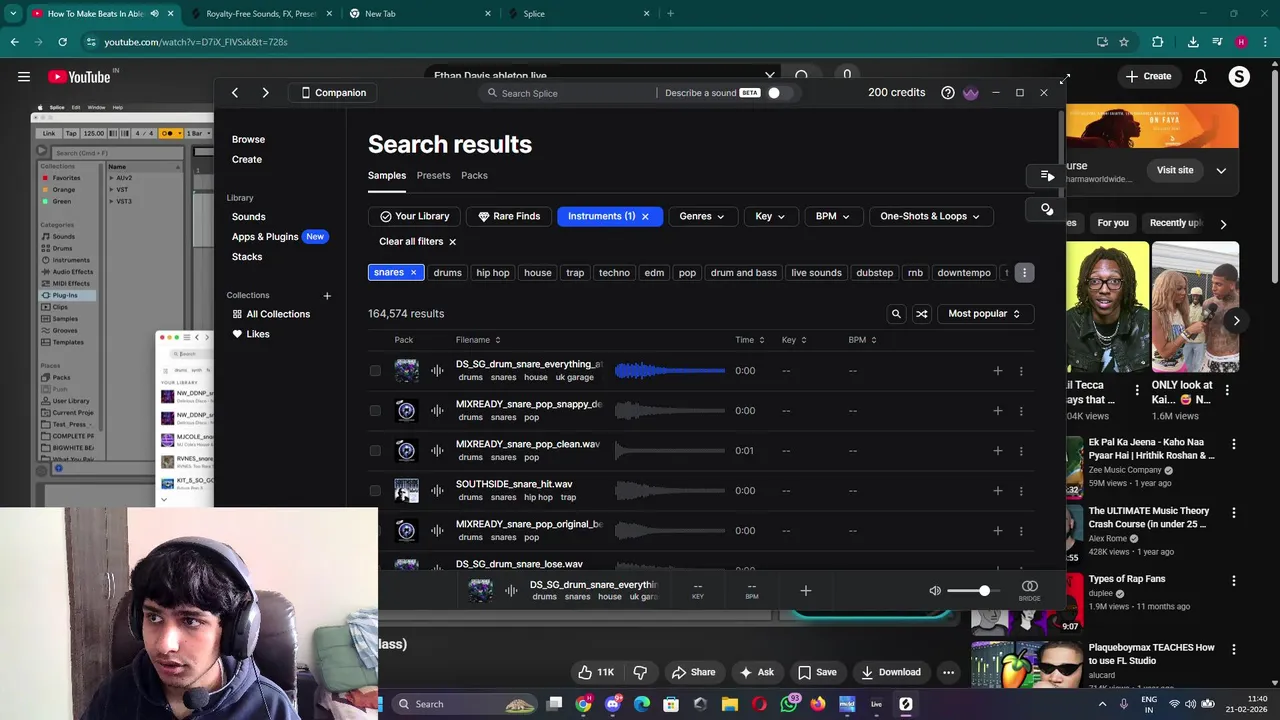Screen dimensions: 1280x720
Task: Open the Bridge feature in Splice player
Action: 1030,590
